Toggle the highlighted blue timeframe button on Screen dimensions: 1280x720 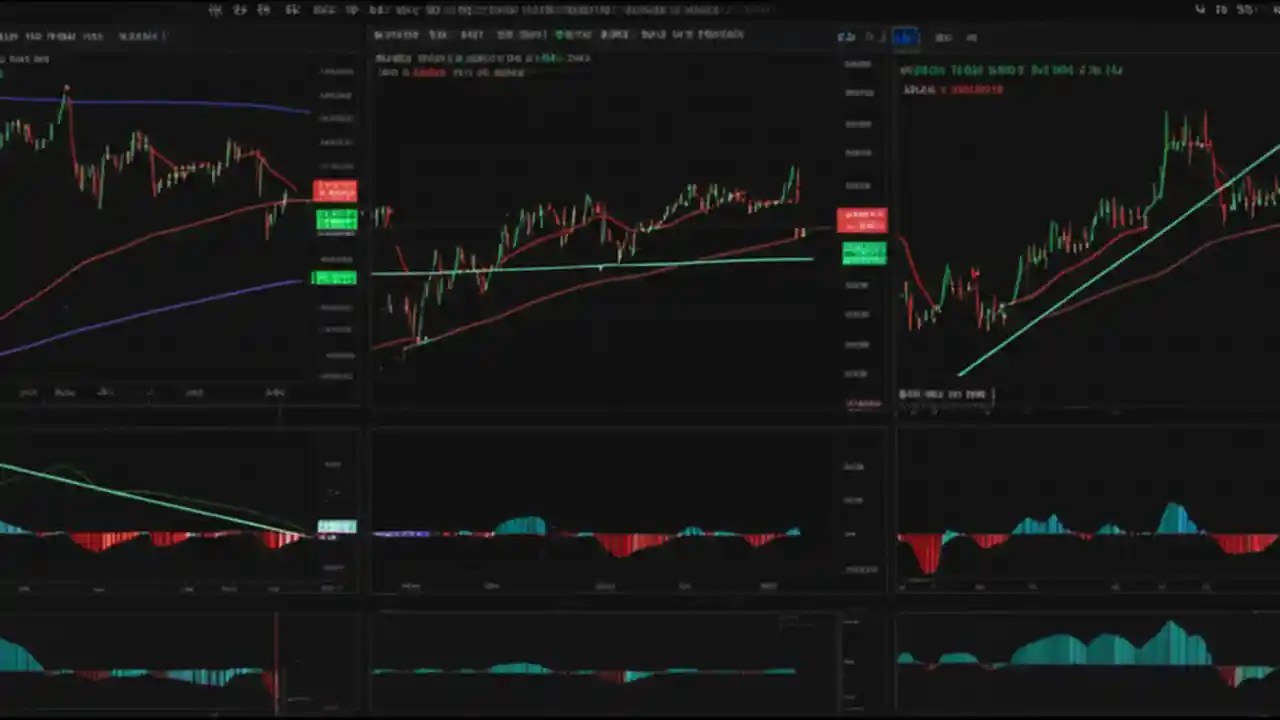click(x=905, y=37)
